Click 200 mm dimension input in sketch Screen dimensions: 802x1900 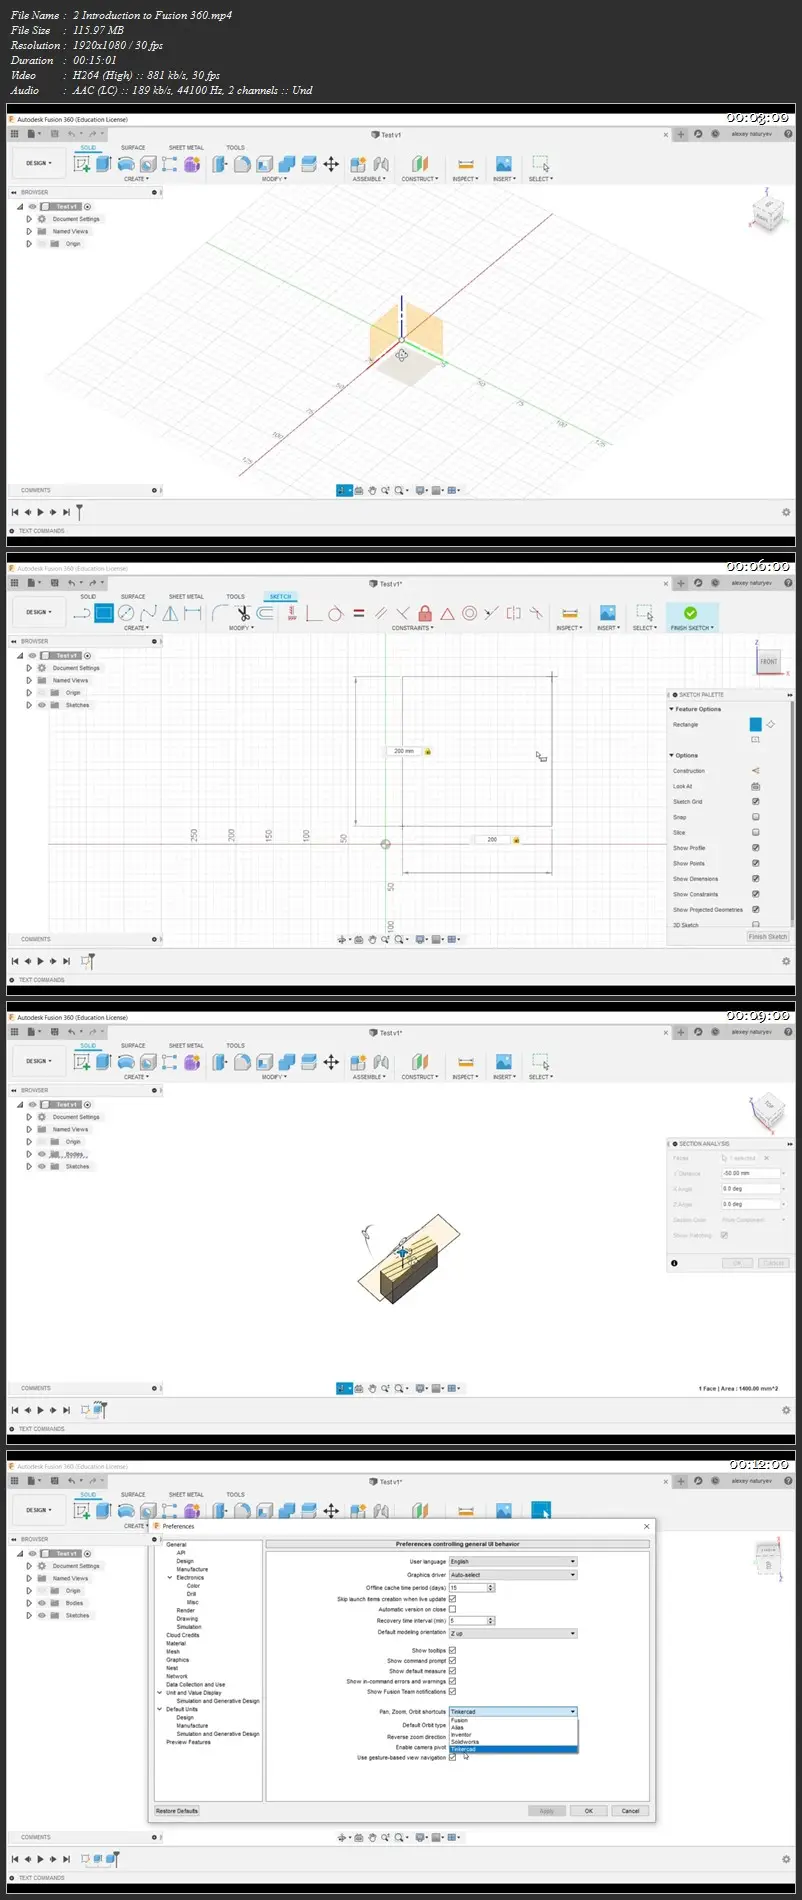pyautogui.click(x=404, y=751)
